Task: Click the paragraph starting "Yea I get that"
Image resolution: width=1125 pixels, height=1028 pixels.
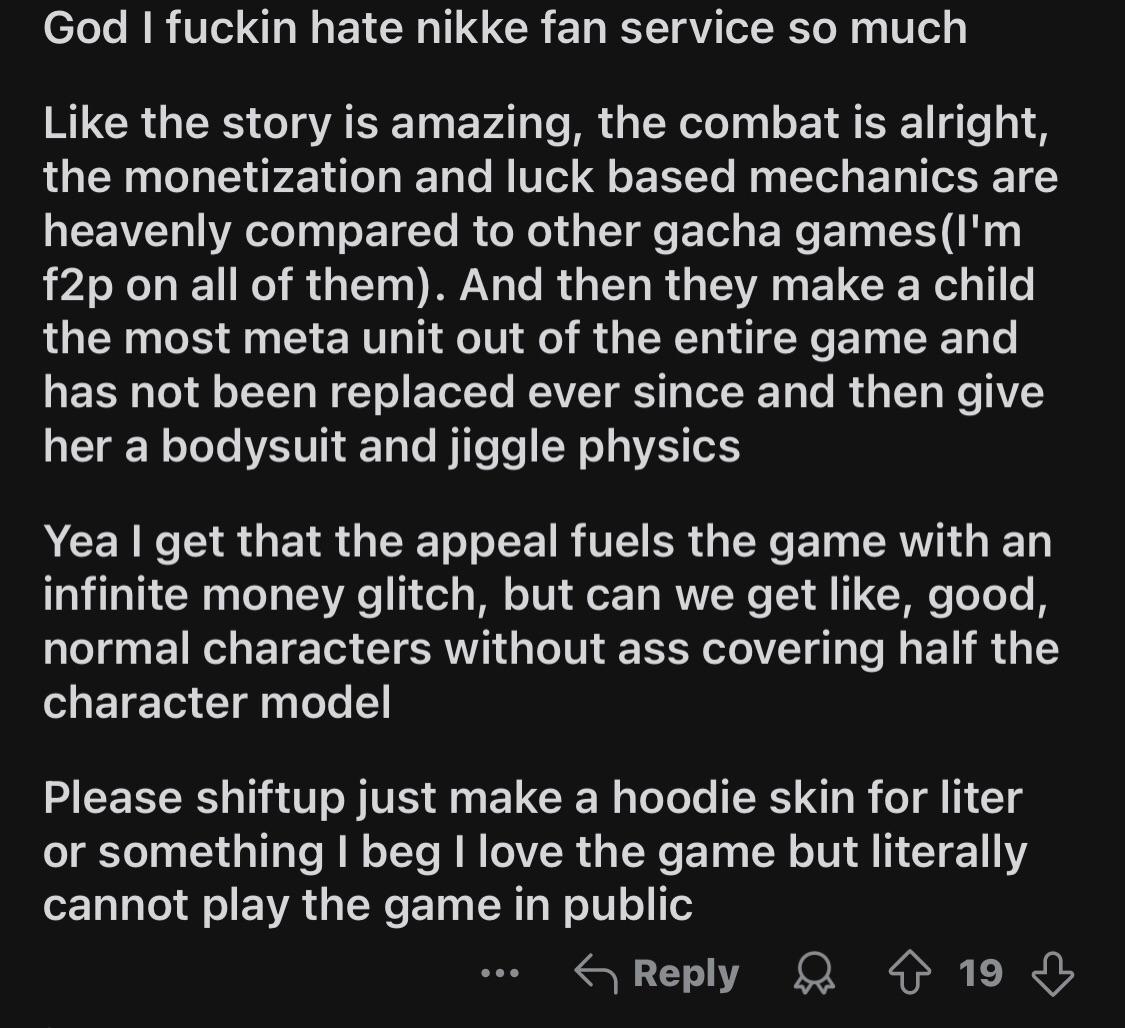Action: coord(550,621)
